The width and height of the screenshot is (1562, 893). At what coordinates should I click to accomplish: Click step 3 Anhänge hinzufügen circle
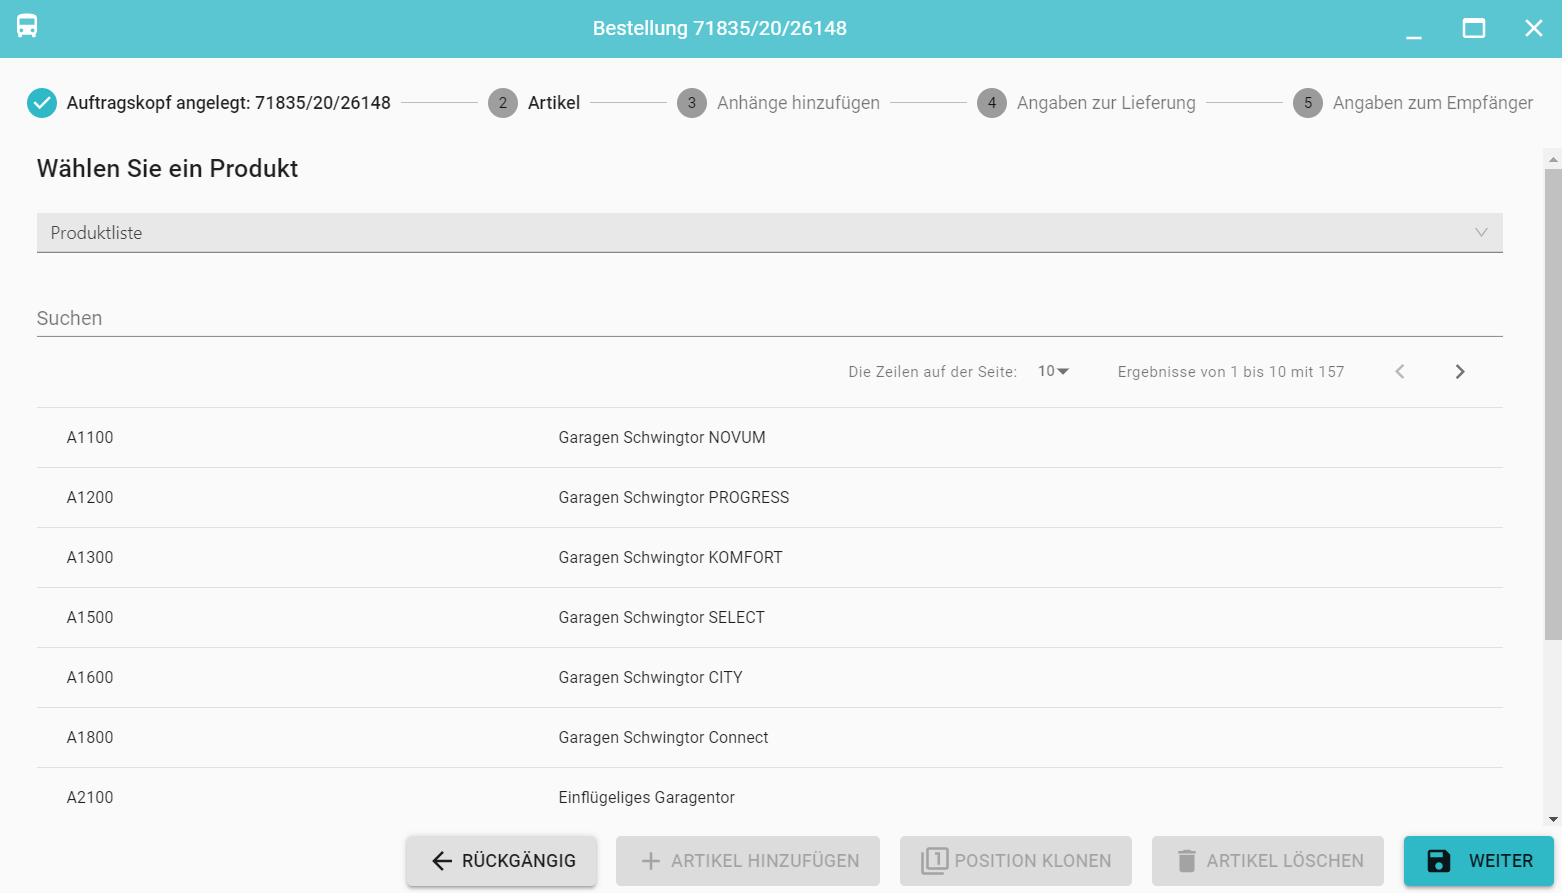[691, 103]
